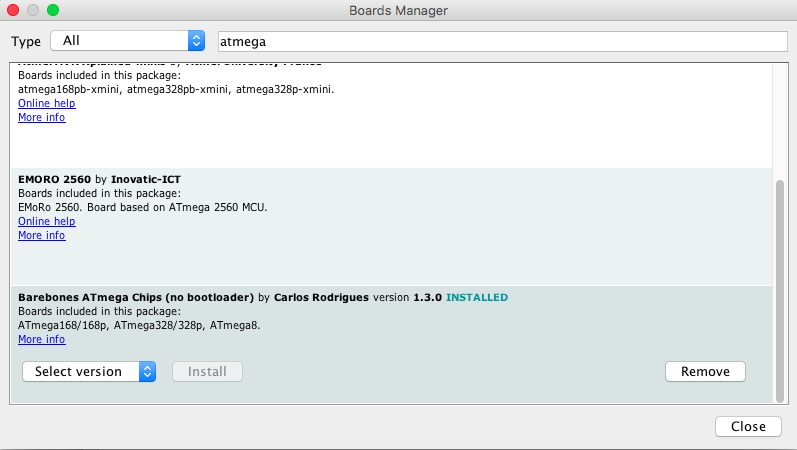Click the boards list vertical scrollbar
The height and width of the screenshot is (450, 797).
[780, 291]
